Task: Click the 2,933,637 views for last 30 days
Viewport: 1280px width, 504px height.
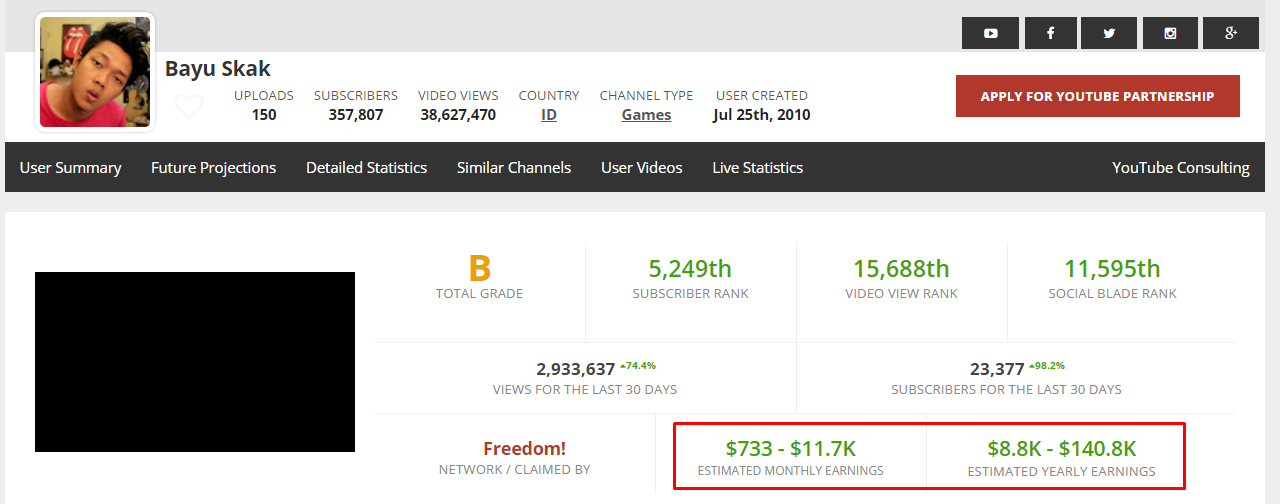Action: point(576,369)
